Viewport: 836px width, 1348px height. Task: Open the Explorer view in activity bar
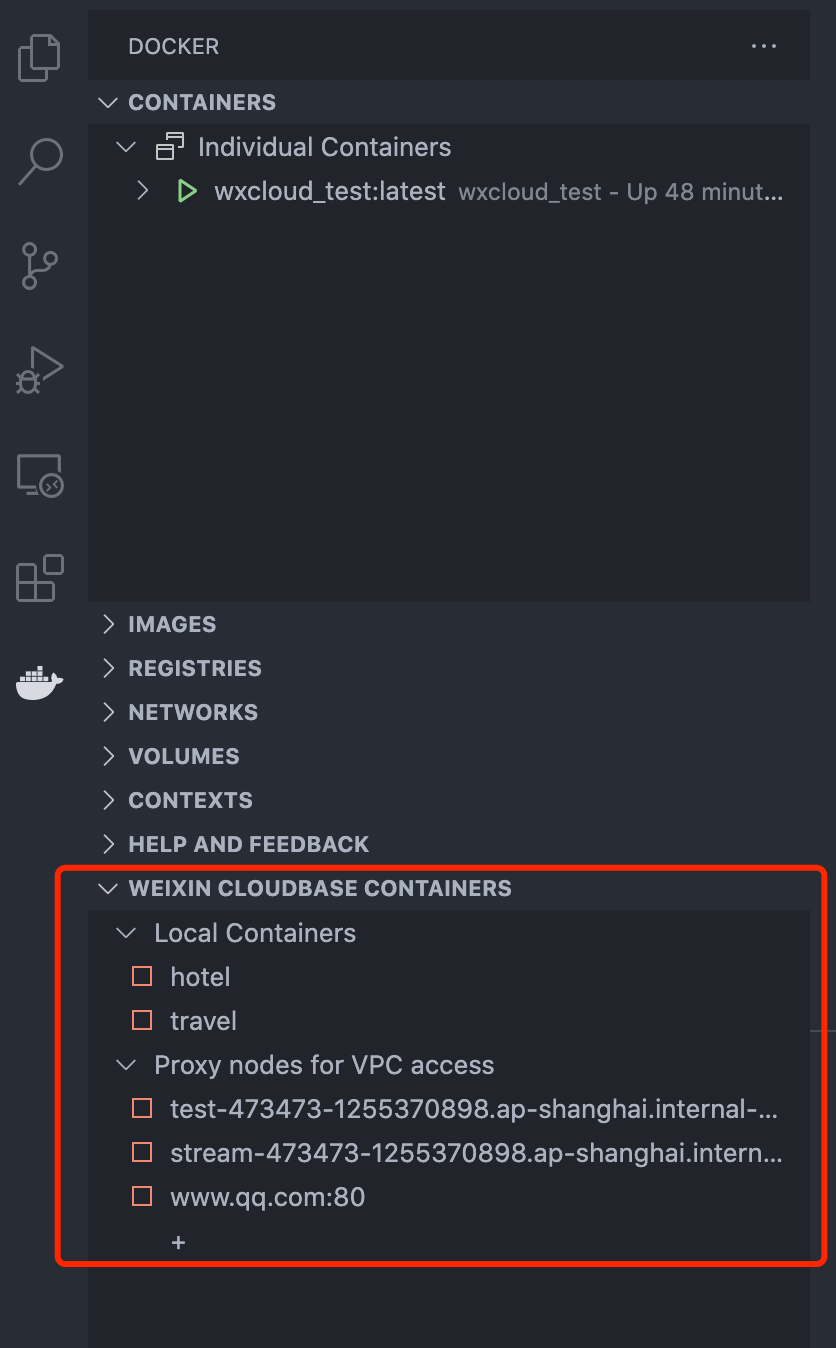tap(40, 58)
